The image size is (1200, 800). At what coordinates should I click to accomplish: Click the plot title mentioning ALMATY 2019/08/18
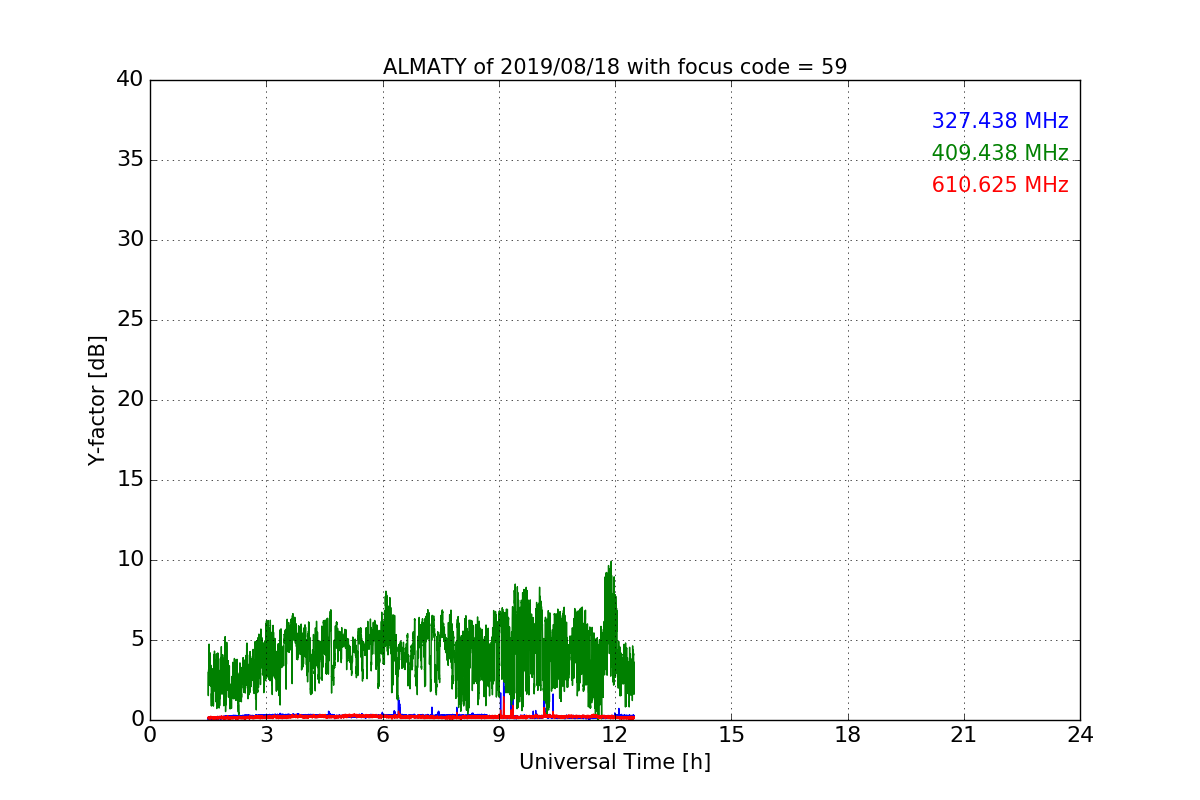[x=615, y=67]
